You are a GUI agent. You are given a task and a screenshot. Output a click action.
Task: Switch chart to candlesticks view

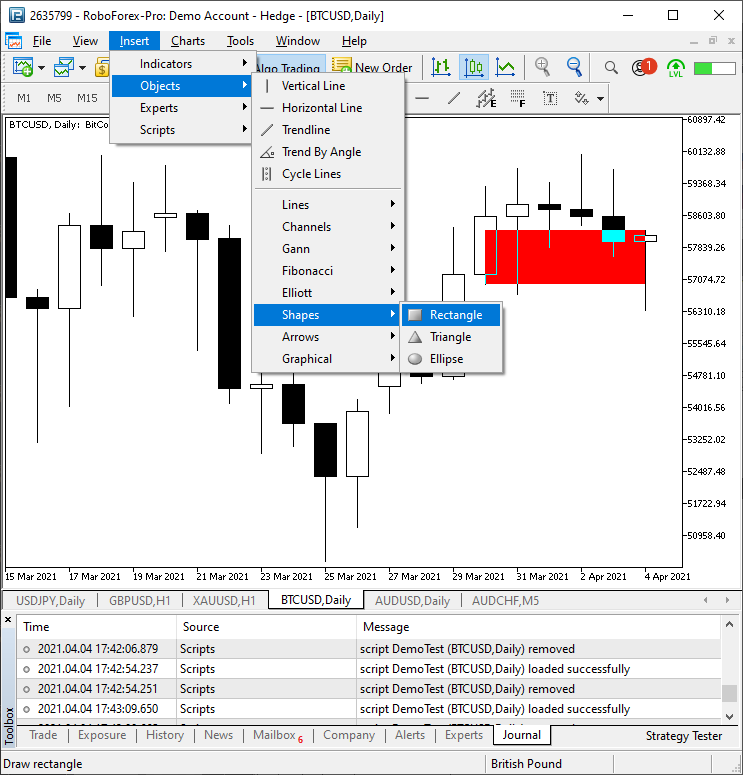pos(474,67)
